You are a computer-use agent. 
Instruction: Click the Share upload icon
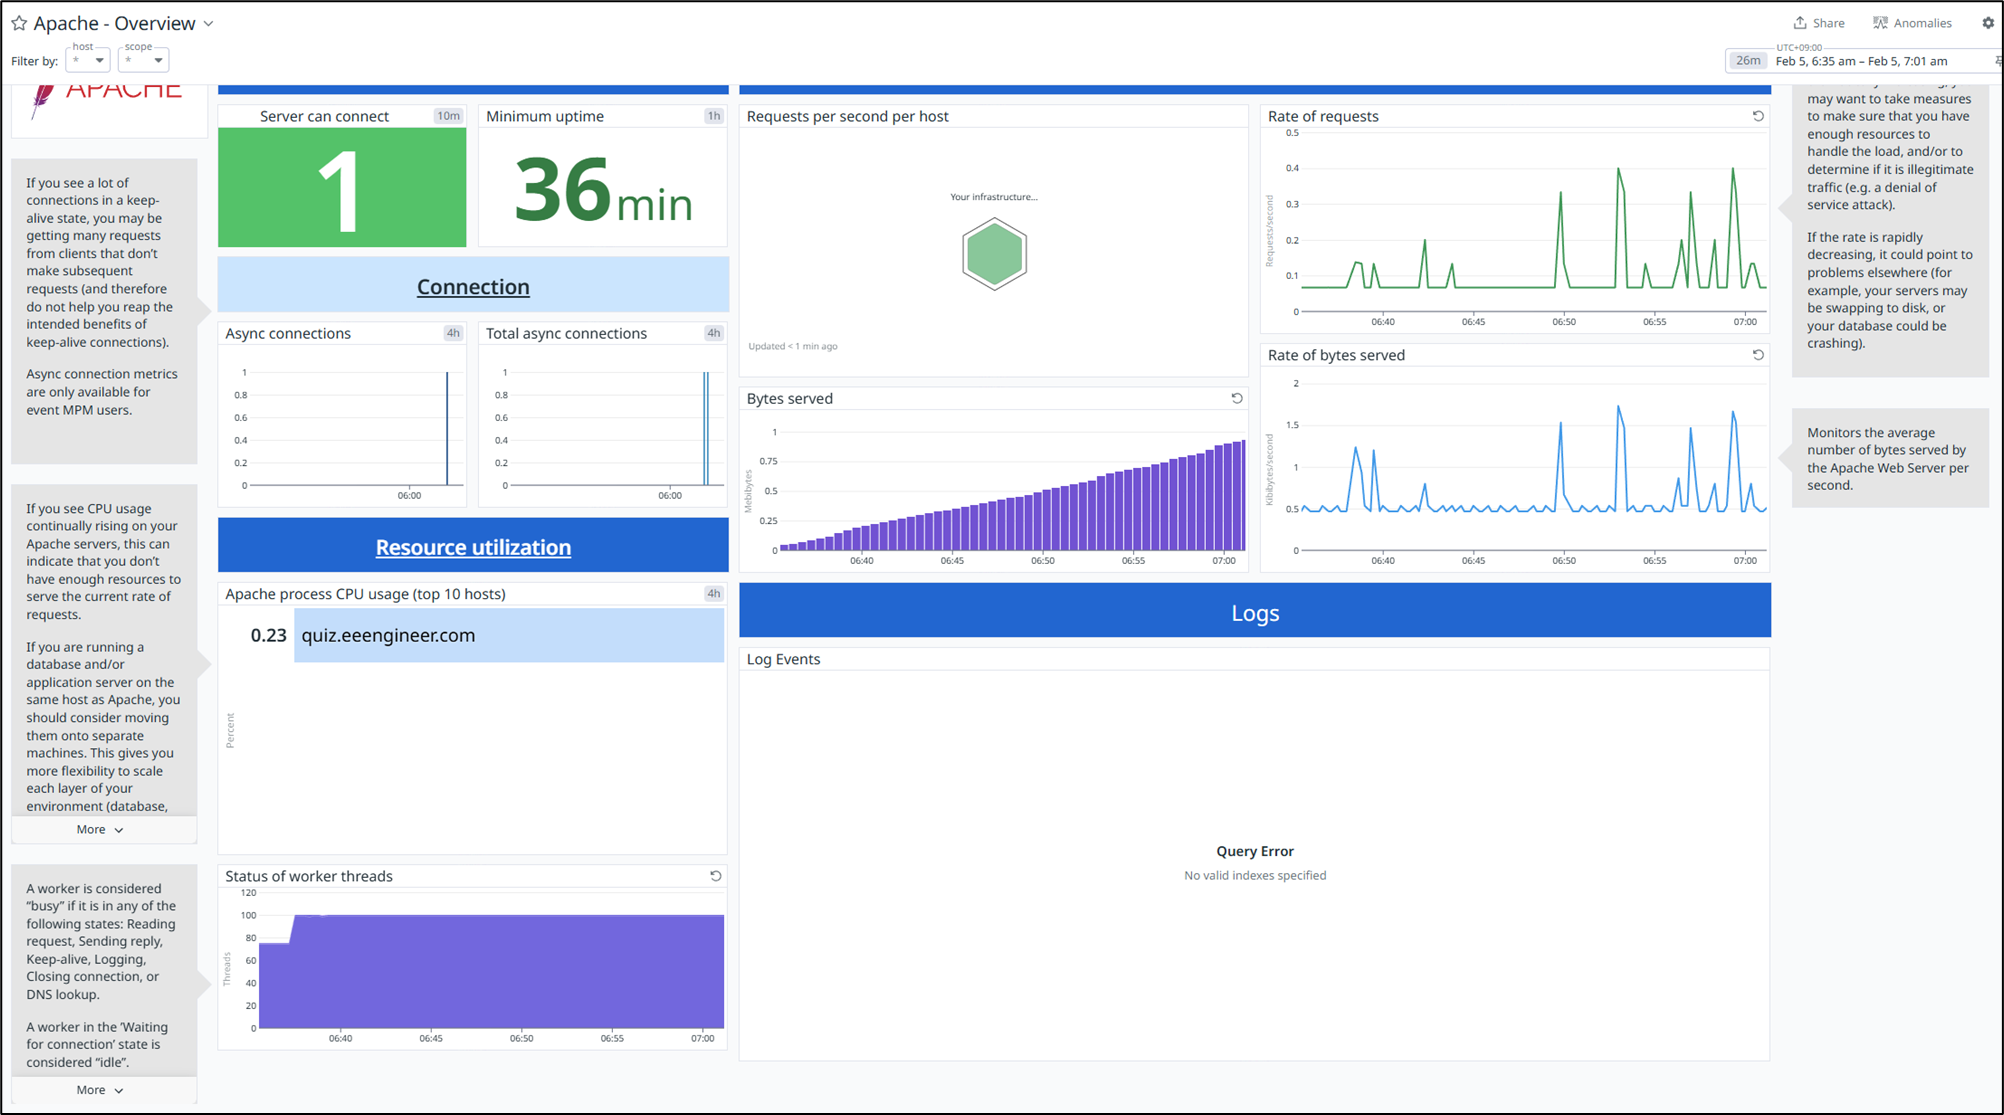(x=1800, y=23)
